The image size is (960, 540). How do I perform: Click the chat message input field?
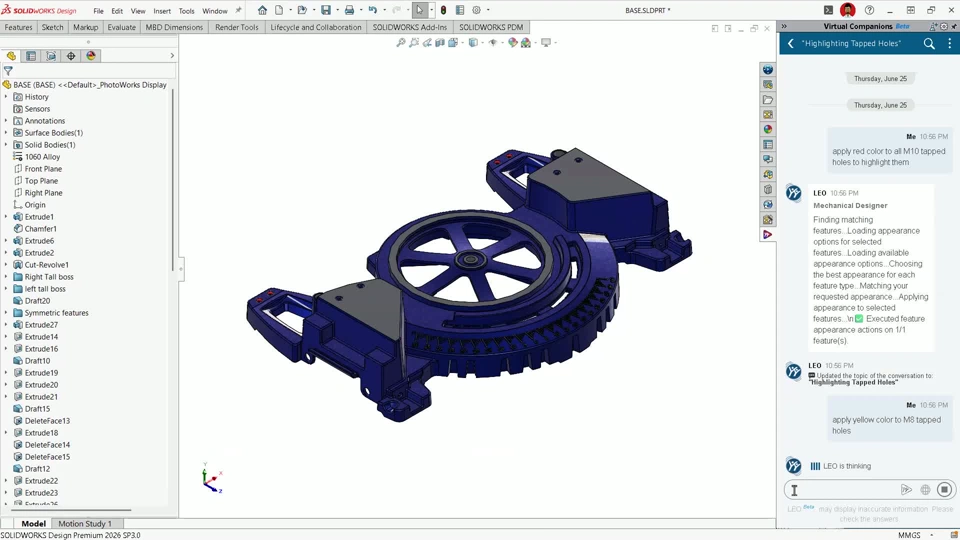coord(848,490)
